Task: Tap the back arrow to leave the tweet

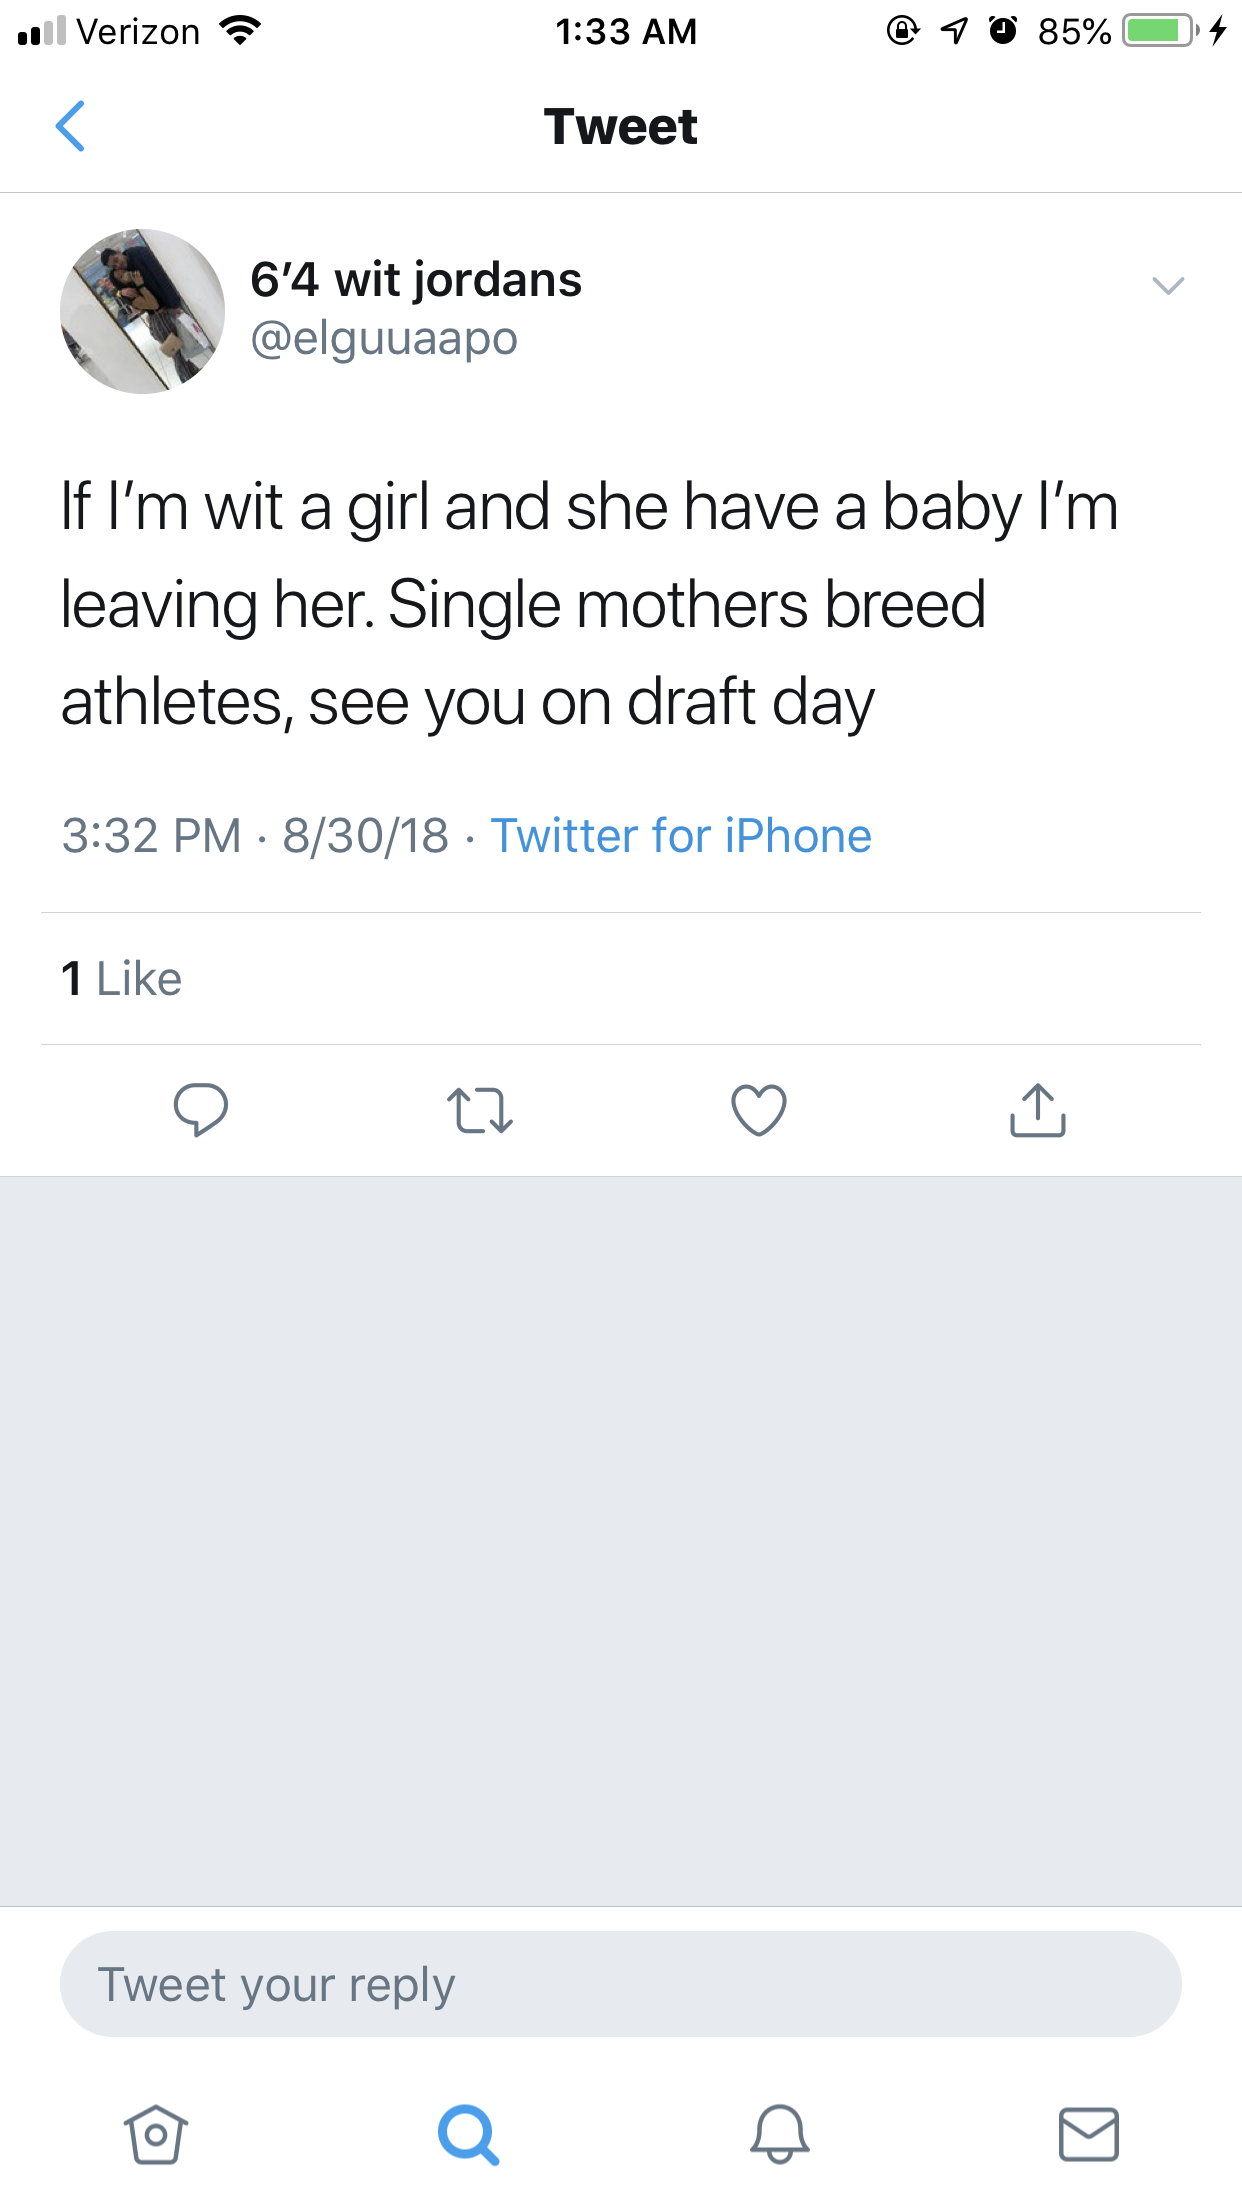Action: pyautogui.click(x=70, y=126)
